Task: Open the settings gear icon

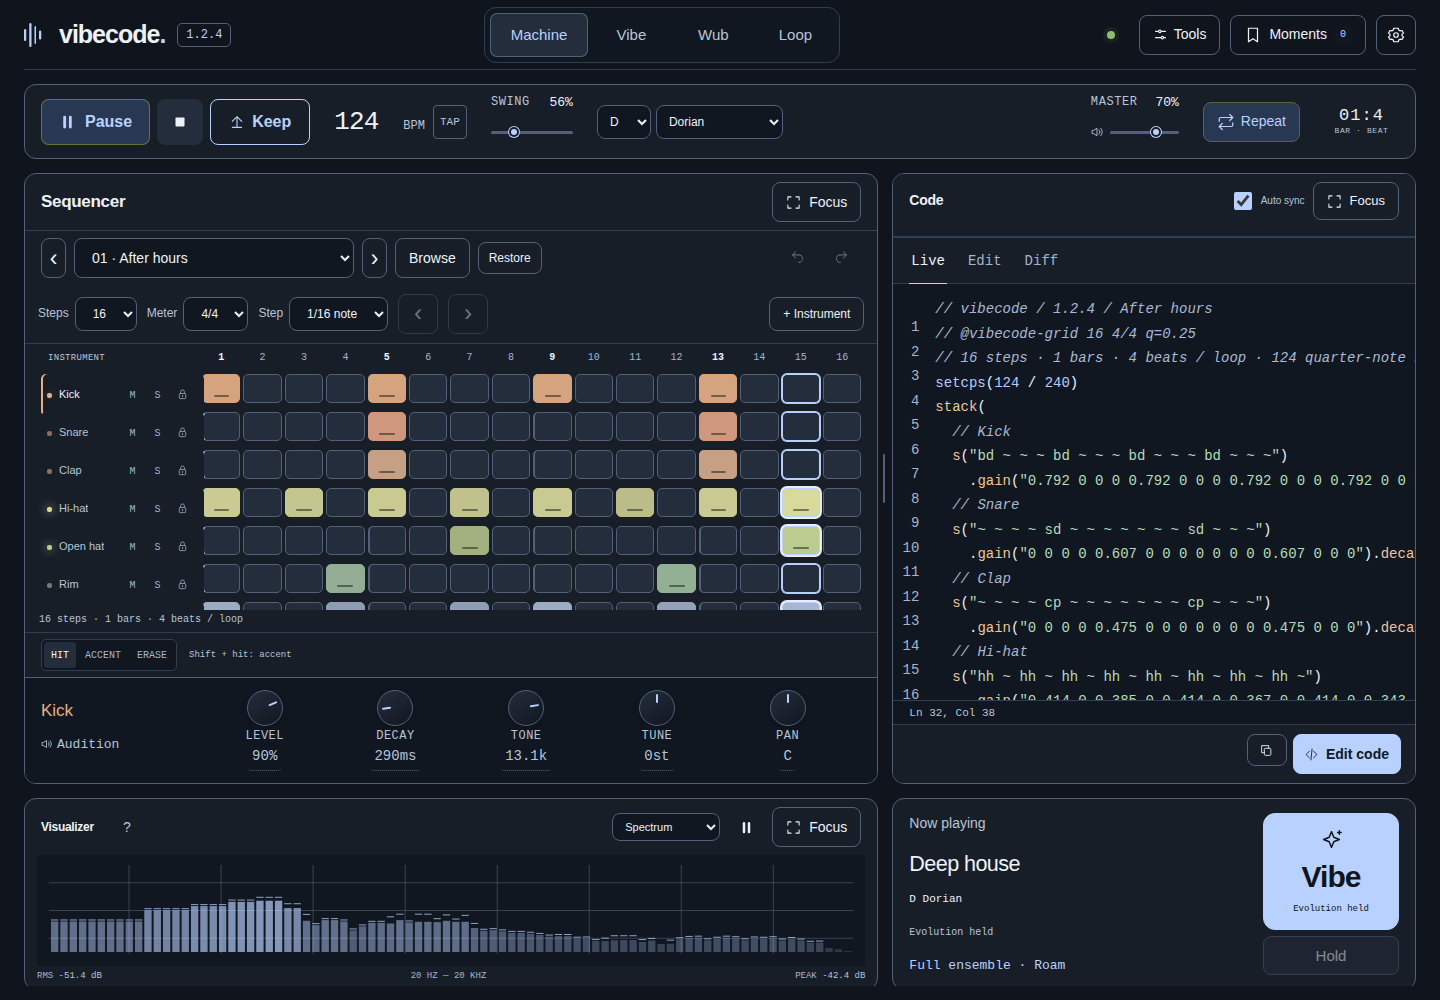Action: (1396, 35)
